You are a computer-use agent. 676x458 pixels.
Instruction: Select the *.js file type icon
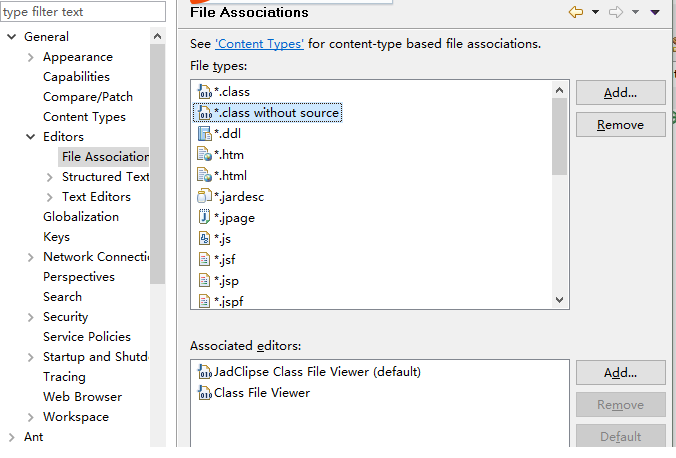[205, 239]
